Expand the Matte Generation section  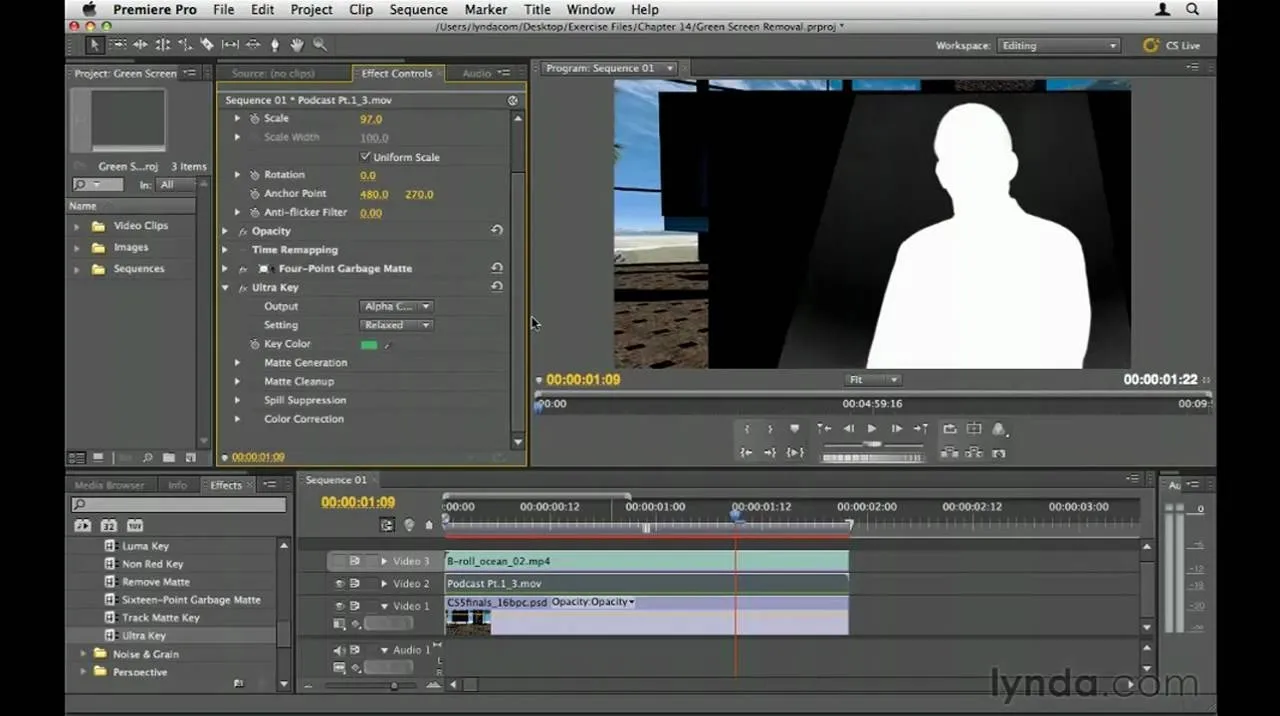(237, 363)
